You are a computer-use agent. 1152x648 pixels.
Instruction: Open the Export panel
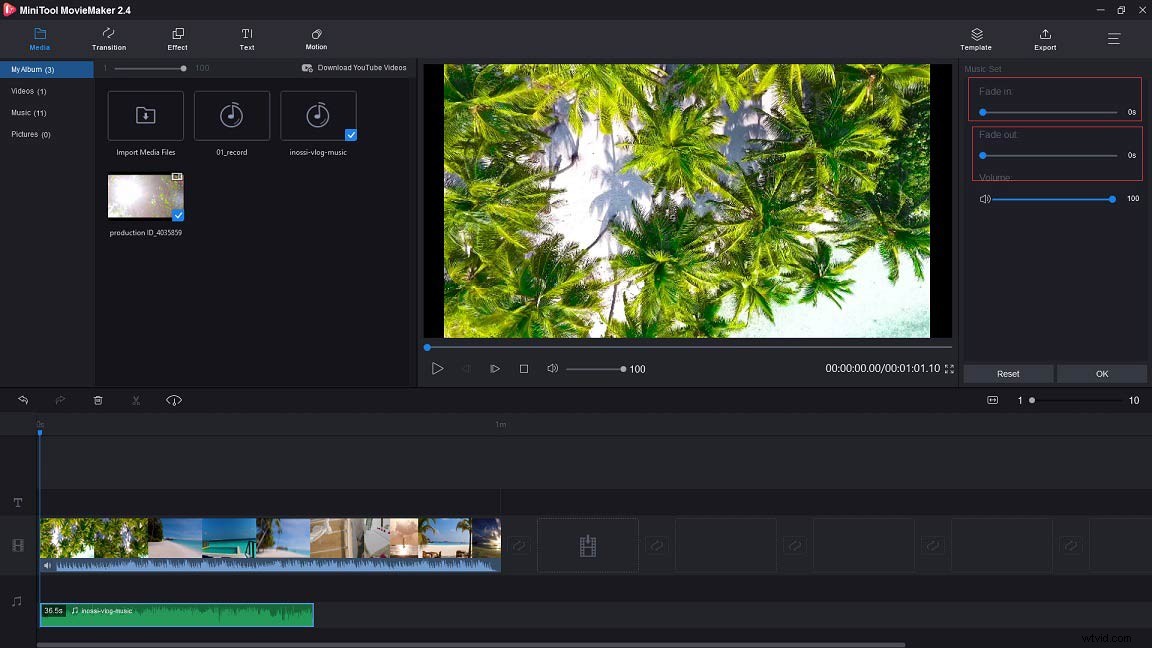pos(1044,40)
